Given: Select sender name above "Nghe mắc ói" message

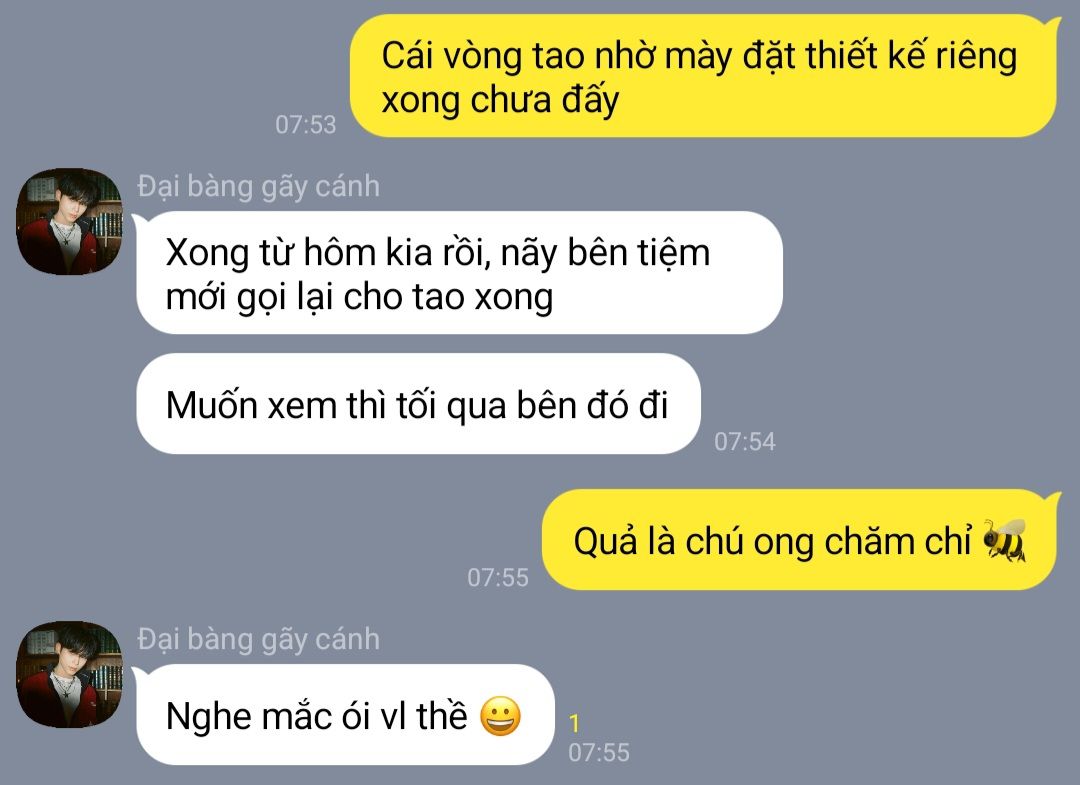Looking at the screenshot, I should coord(258,639).
